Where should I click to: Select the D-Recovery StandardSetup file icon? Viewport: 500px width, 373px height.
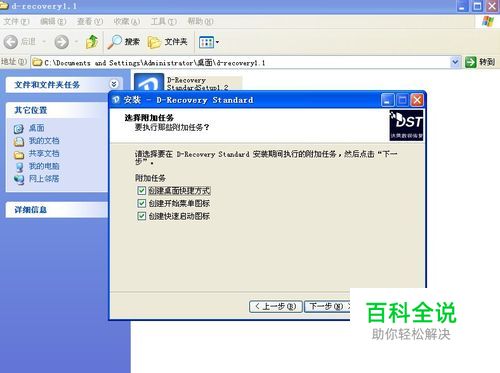[149, 82]
